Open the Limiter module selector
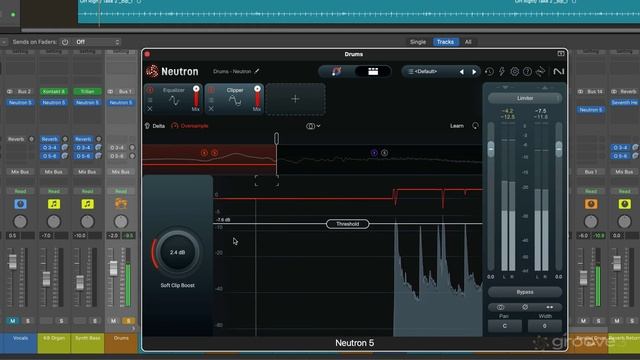The height and width of the screenshot is (360, 640). (x=525, y=98)
